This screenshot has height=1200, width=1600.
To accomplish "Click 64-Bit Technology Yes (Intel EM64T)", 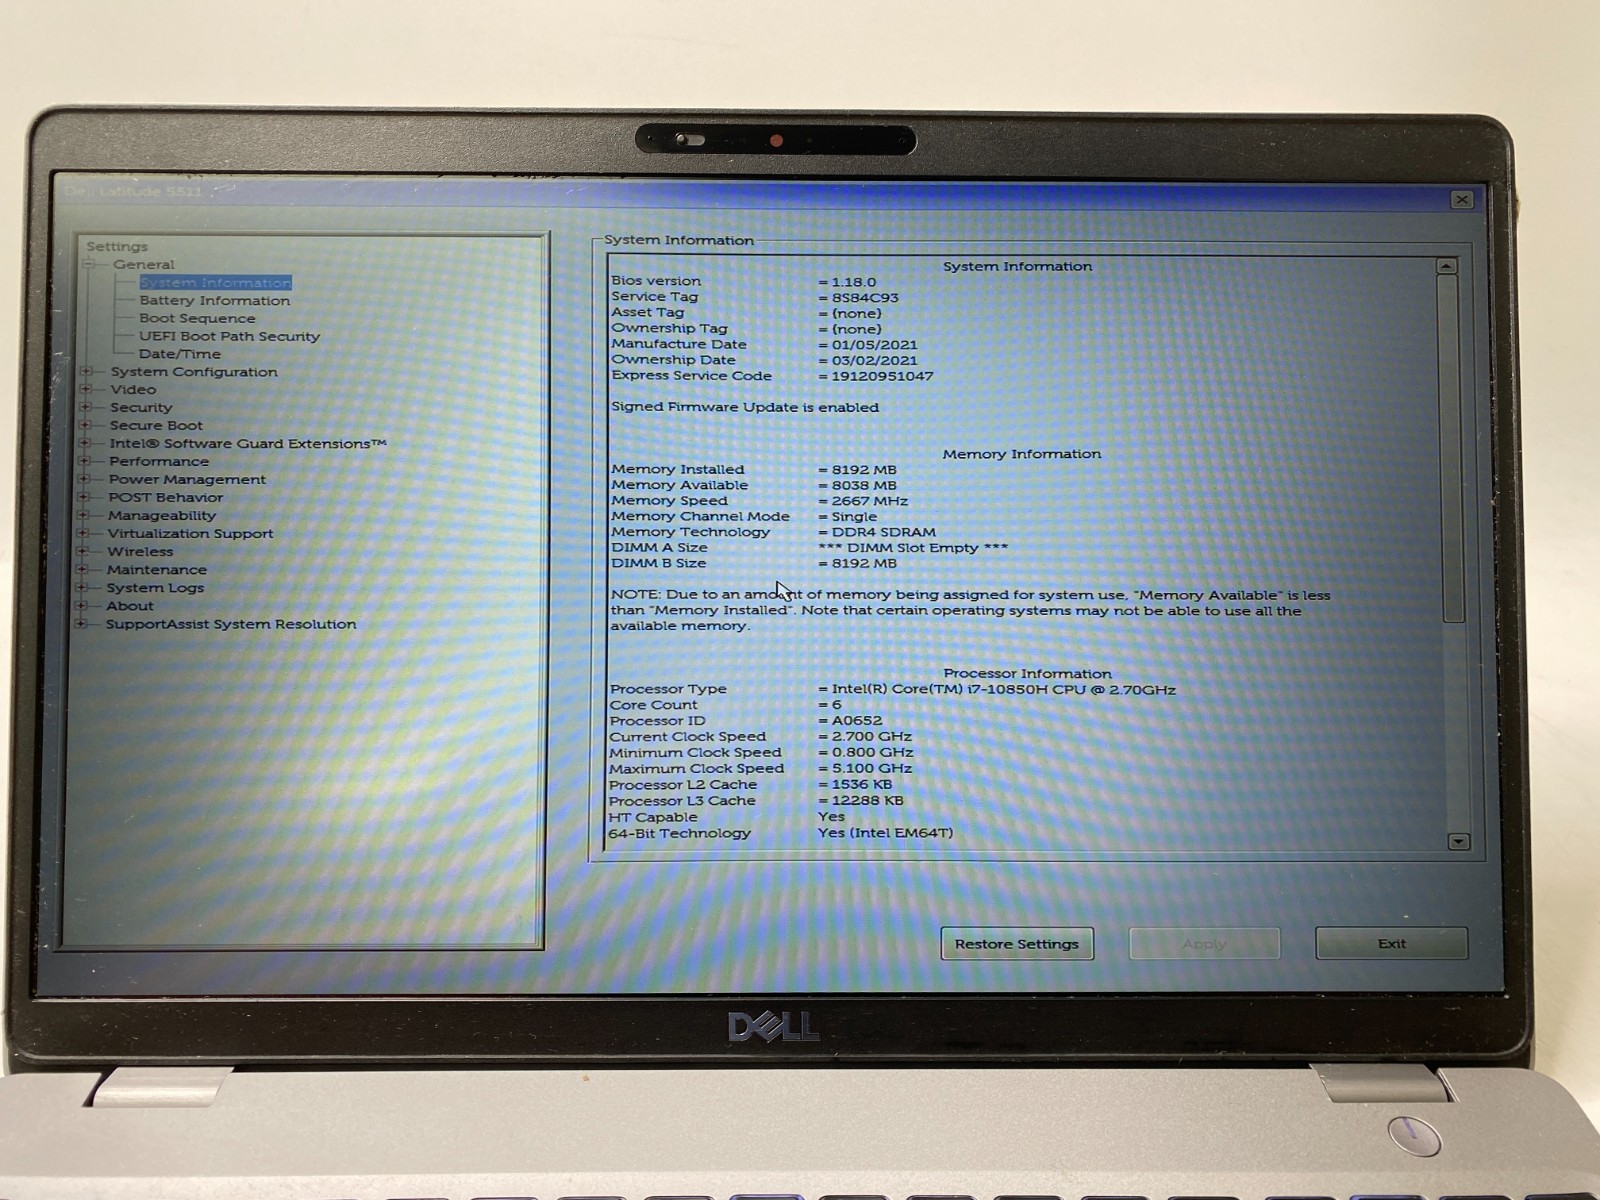I will pos(885,832).
